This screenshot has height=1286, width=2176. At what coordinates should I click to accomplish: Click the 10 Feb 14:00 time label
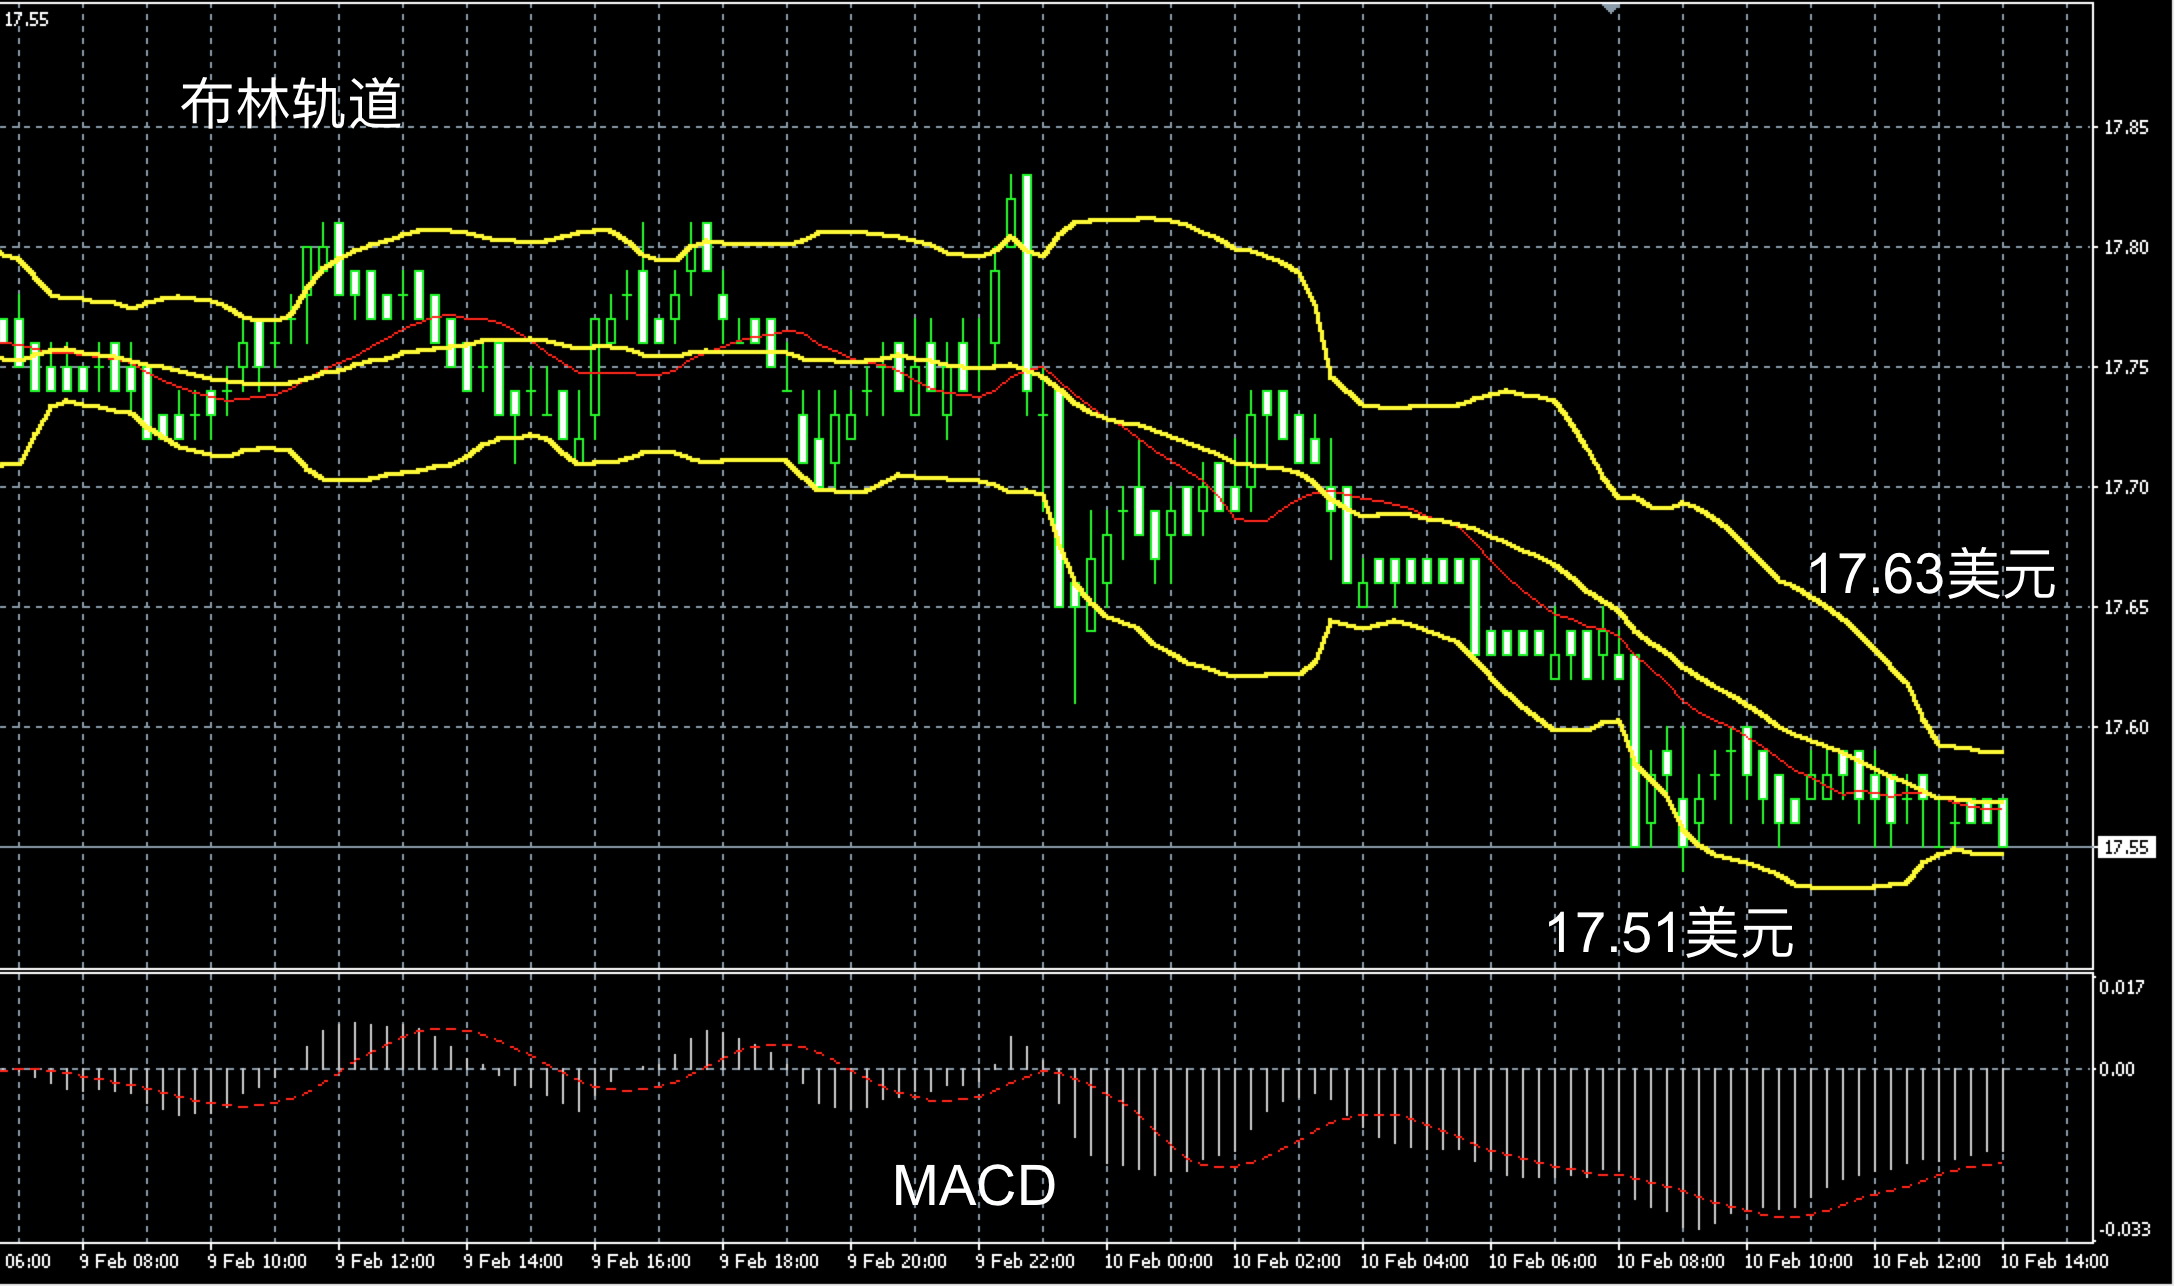2054,1262
